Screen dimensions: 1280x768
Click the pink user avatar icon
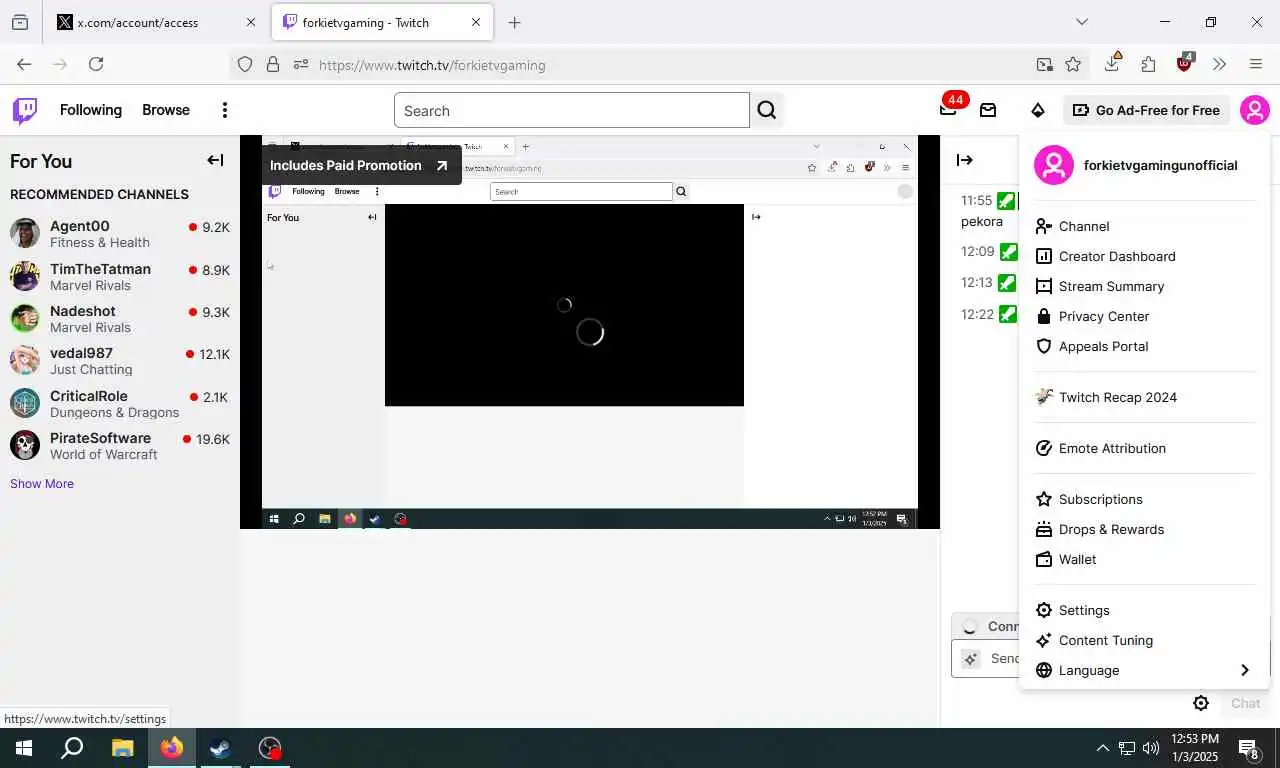[x=1254, y=110]
